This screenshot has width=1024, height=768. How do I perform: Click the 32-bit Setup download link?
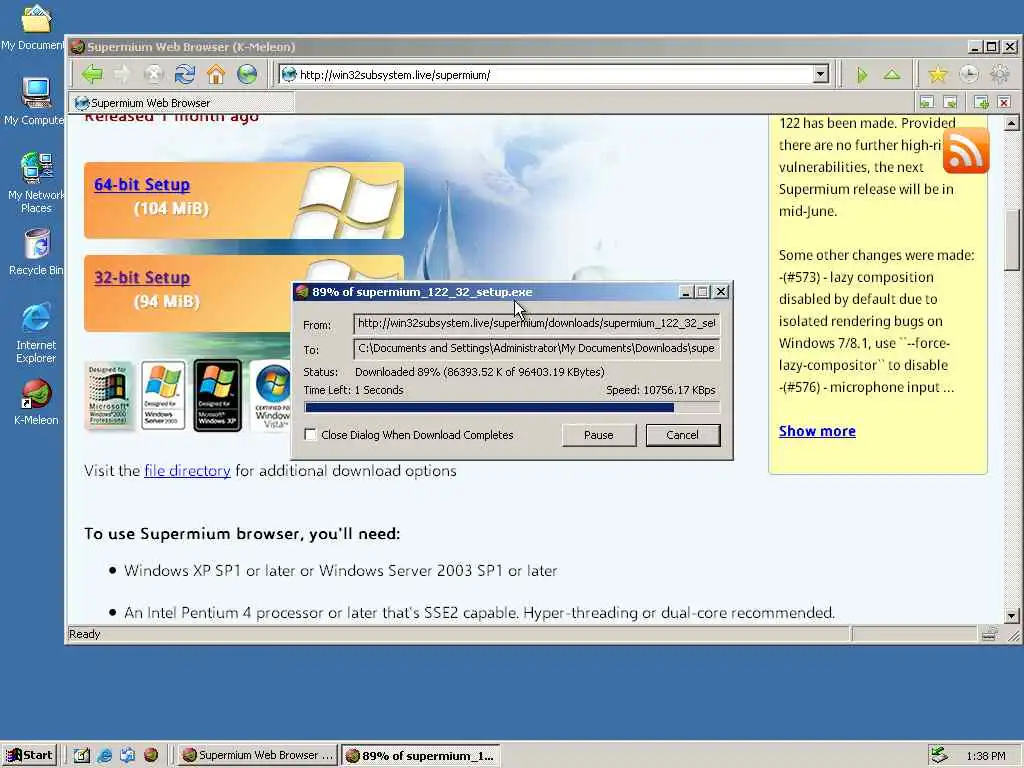pos(142,278)
